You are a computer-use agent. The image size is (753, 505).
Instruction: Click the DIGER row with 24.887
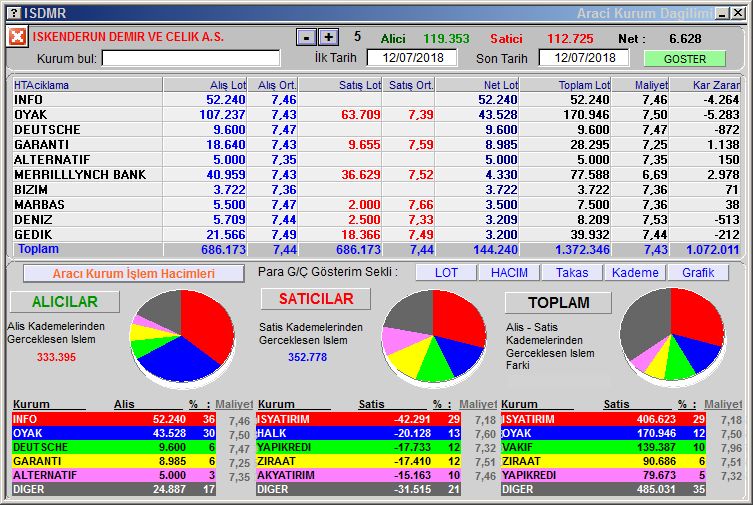tap(114, 489)
